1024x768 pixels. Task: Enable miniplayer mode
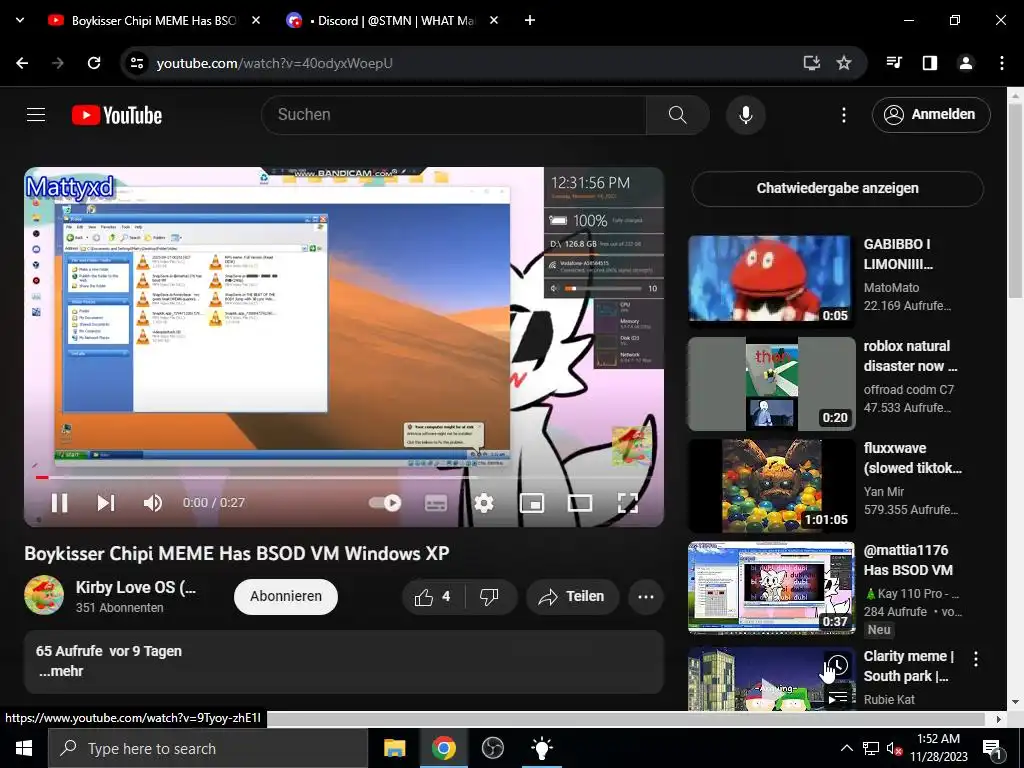point(532,503)
